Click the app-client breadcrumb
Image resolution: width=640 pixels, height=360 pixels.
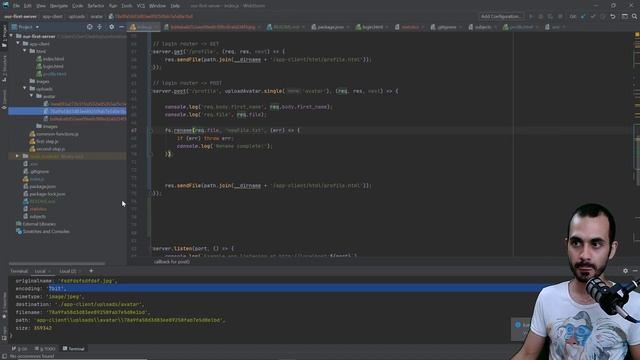53,17
